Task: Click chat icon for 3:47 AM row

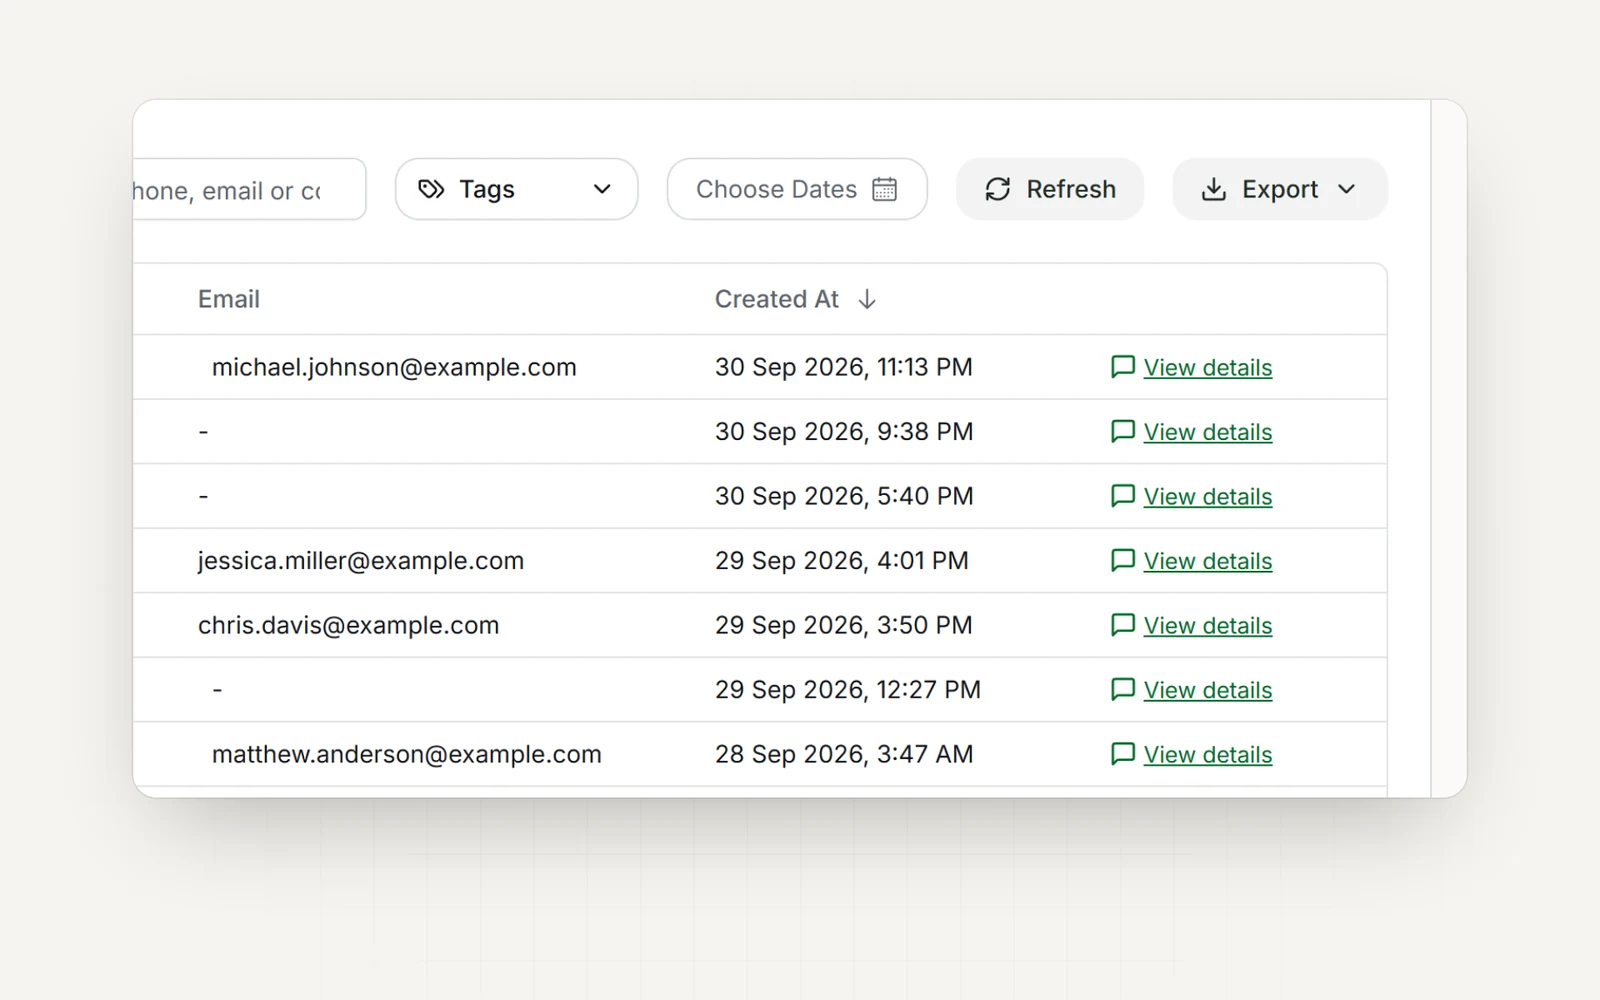Action: 1123,754
